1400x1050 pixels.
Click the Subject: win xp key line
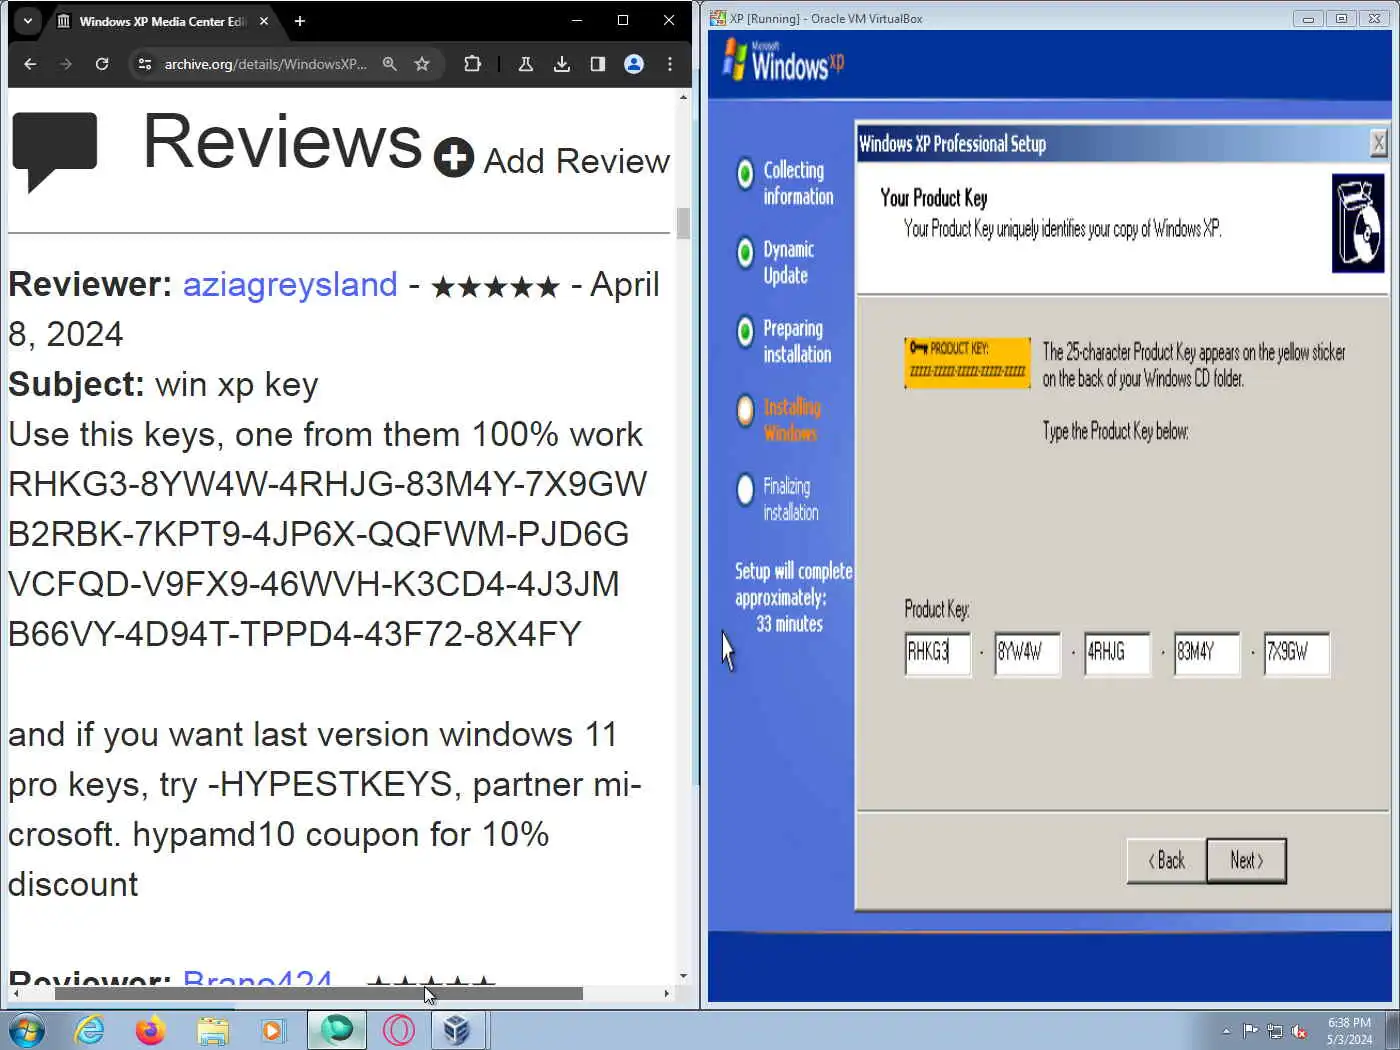163,385
